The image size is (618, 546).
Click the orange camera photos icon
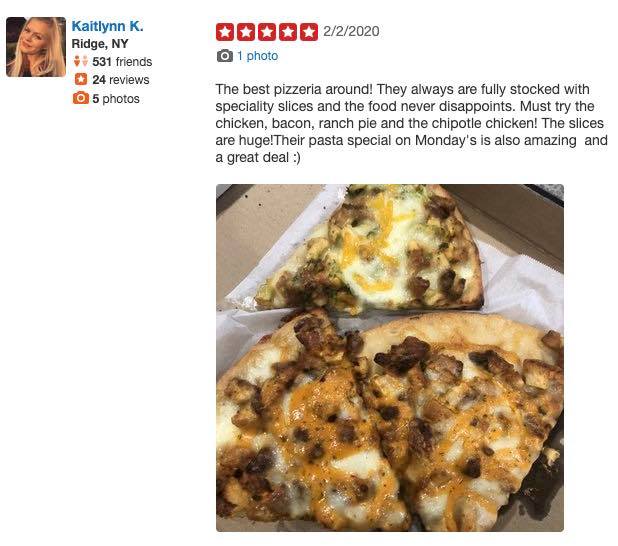(x=81, y=98)
